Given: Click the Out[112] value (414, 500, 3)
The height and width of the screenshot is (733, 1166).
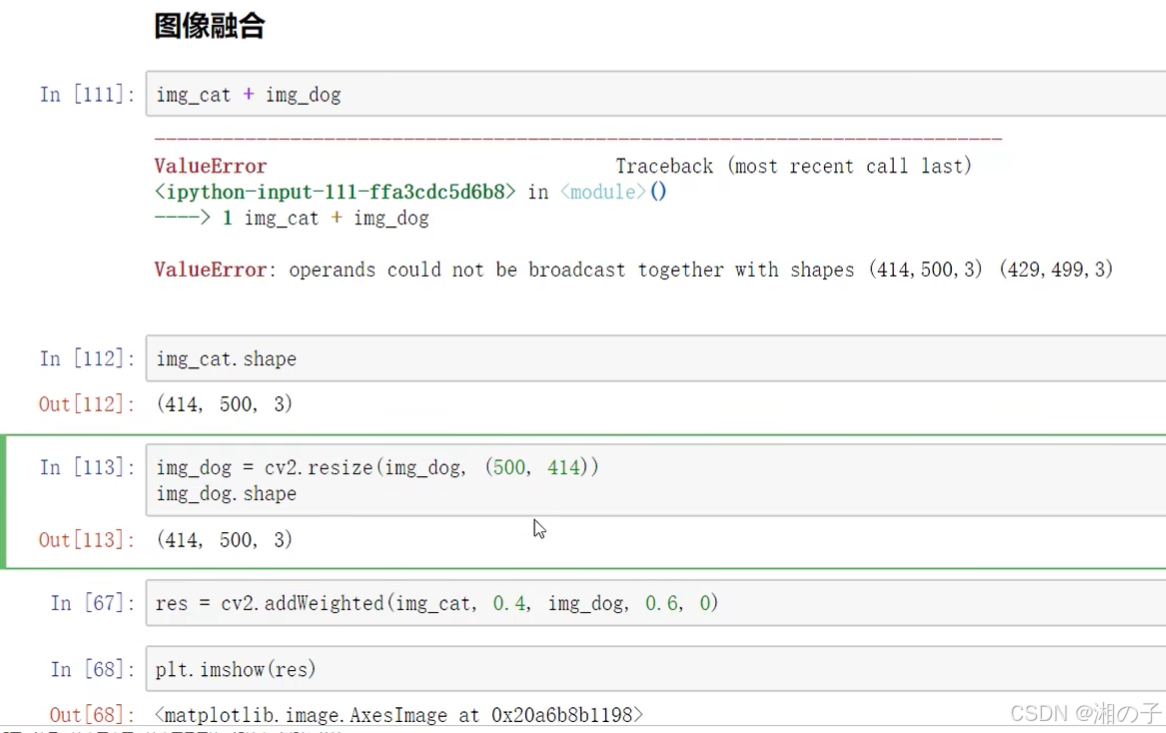Looking at the screenshot, I should click(x=225, y=404).
